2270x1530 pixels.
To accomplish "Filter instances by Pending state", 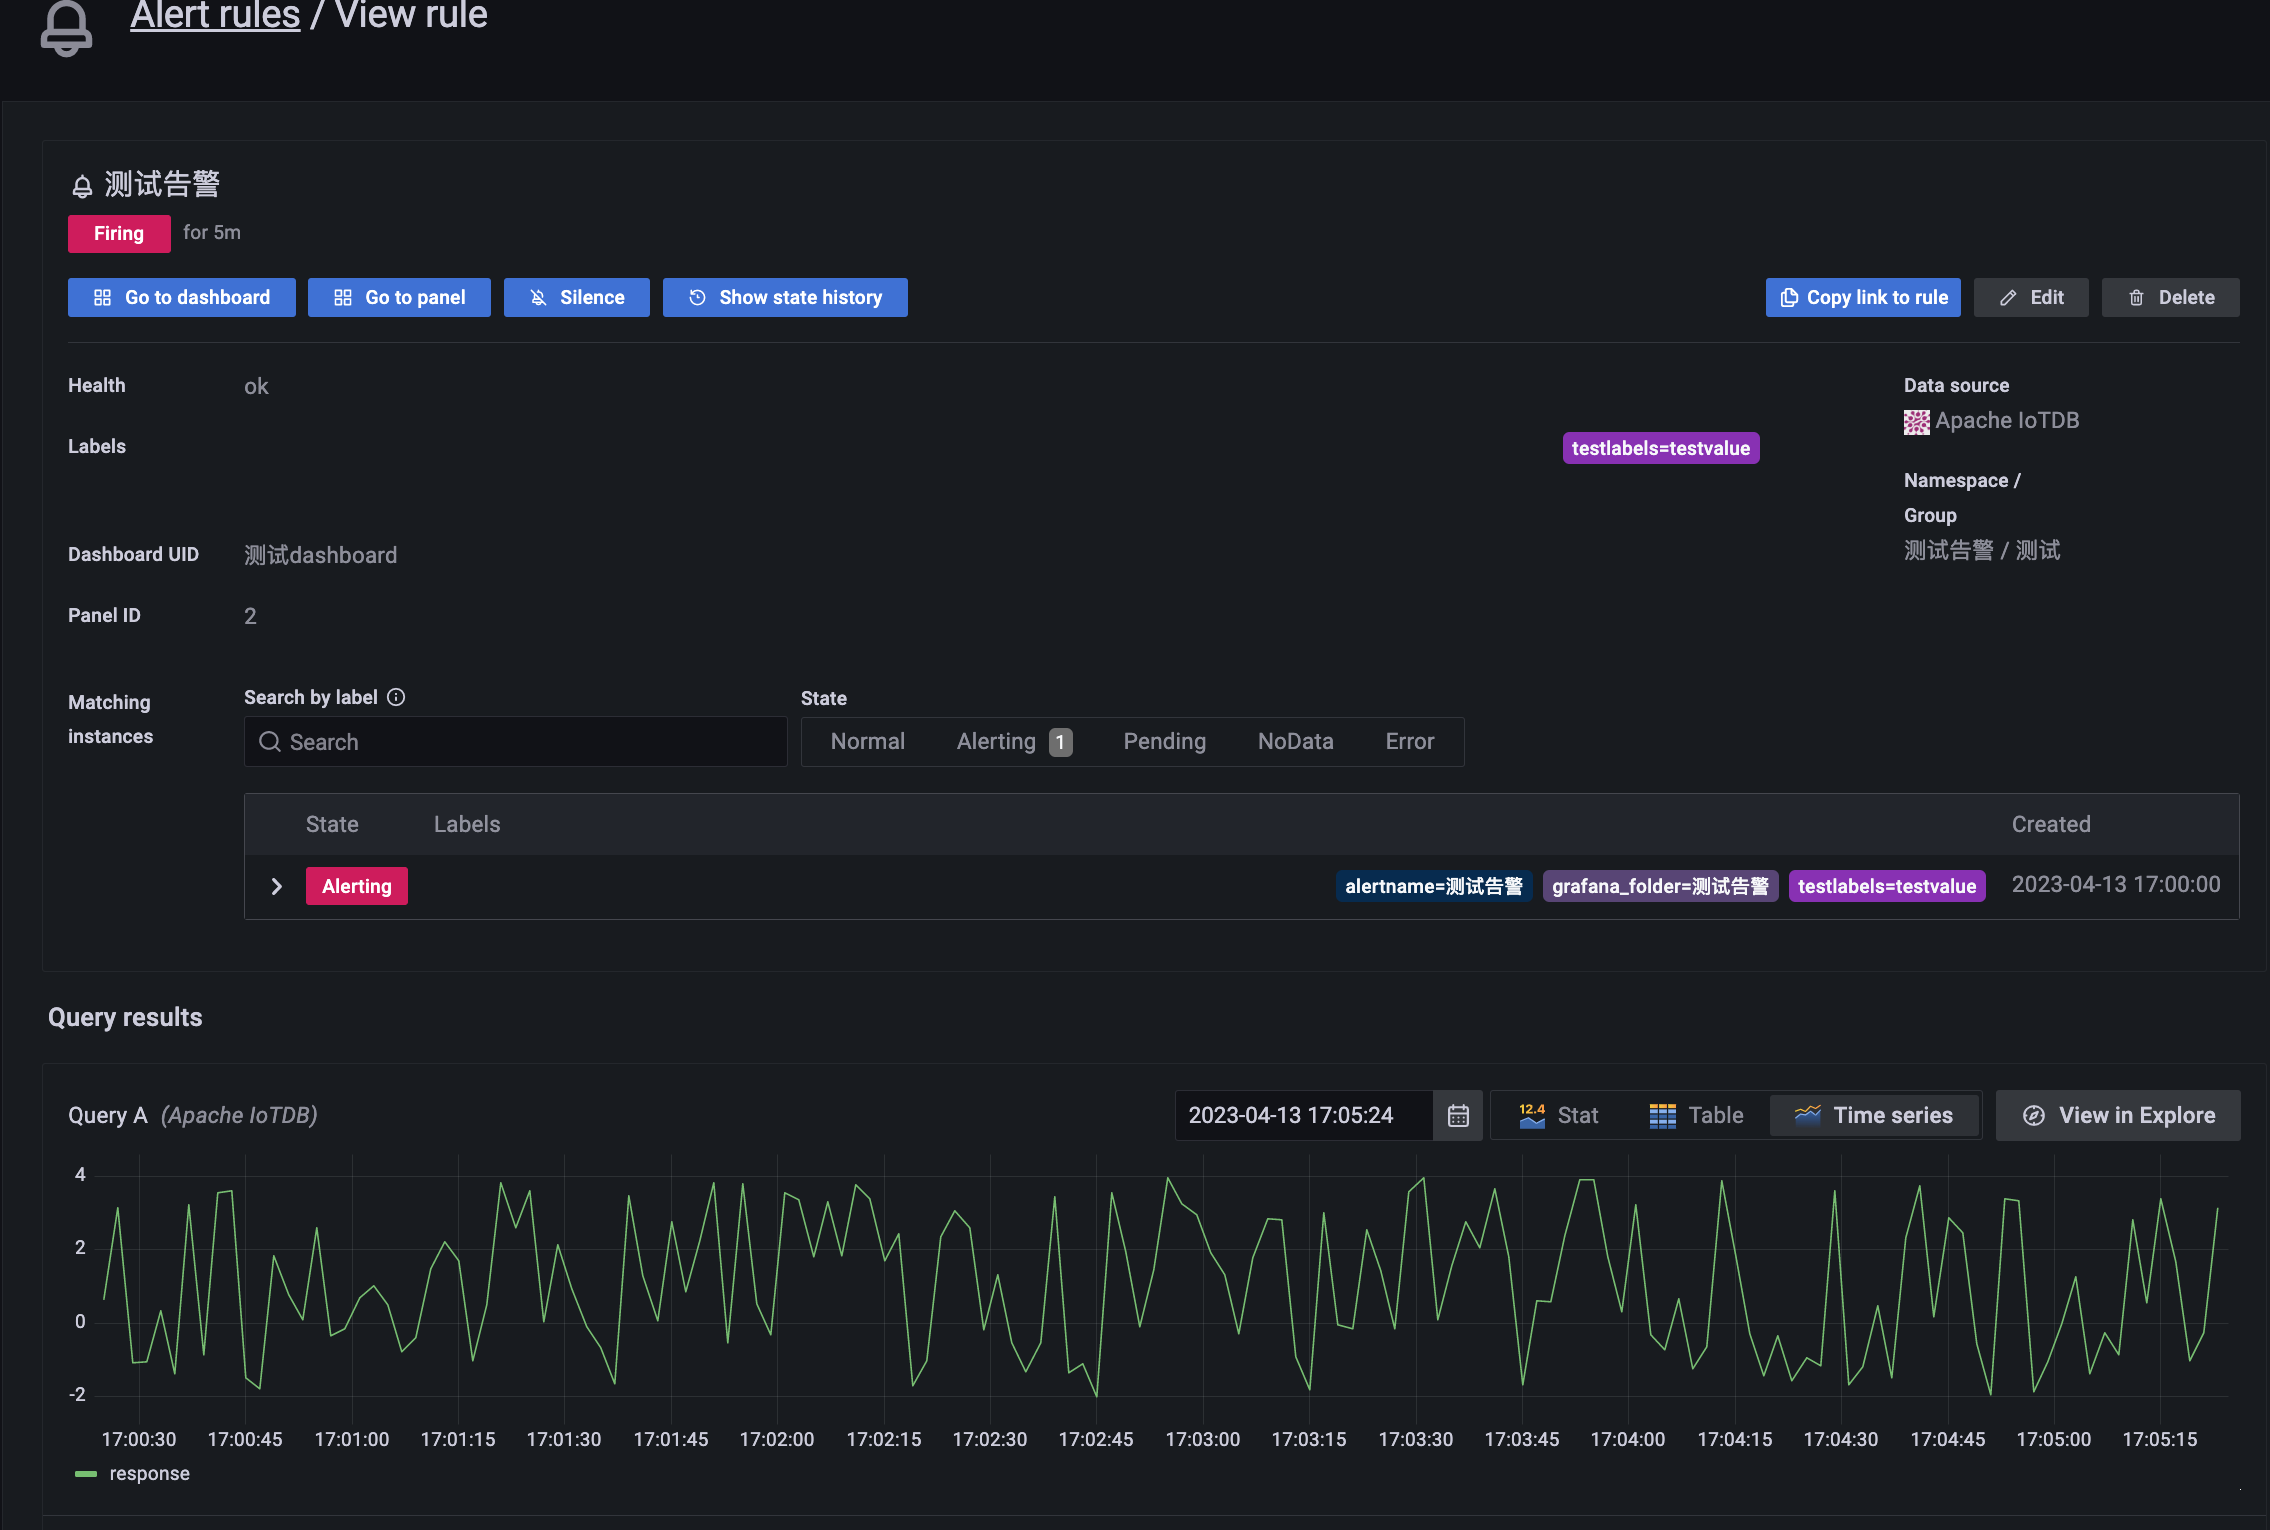I will tap(1164, 741).
